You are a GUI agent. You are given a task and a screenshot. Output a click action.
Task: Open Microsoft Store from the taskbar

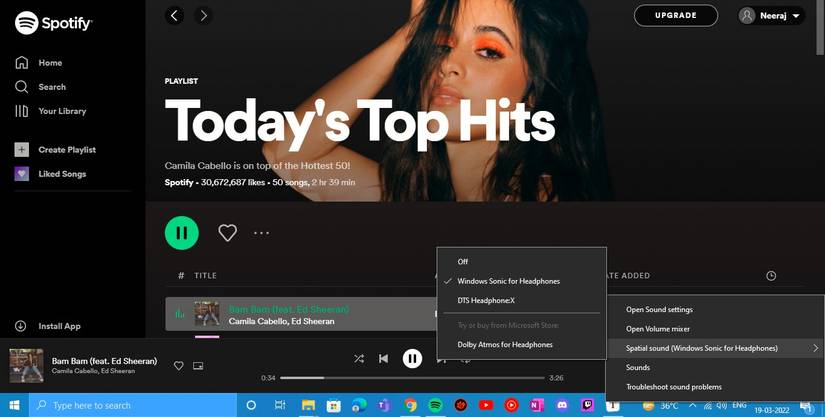coord(334,405)
